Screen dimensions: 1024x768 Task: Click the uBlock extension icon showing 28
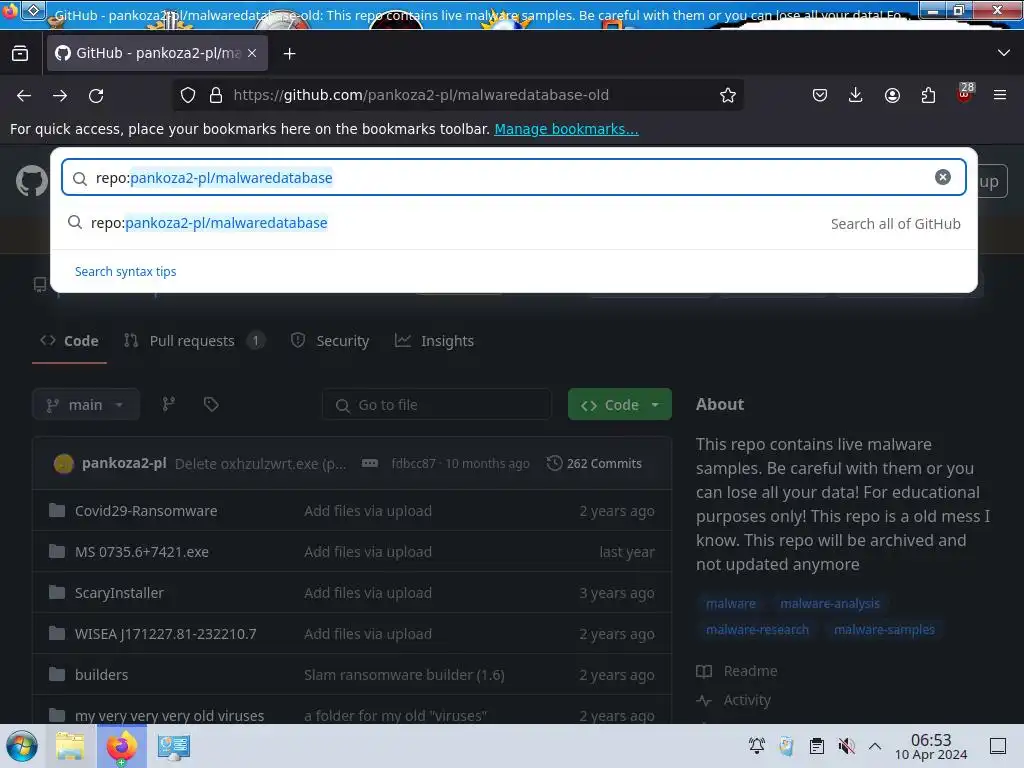coord(965,93)
